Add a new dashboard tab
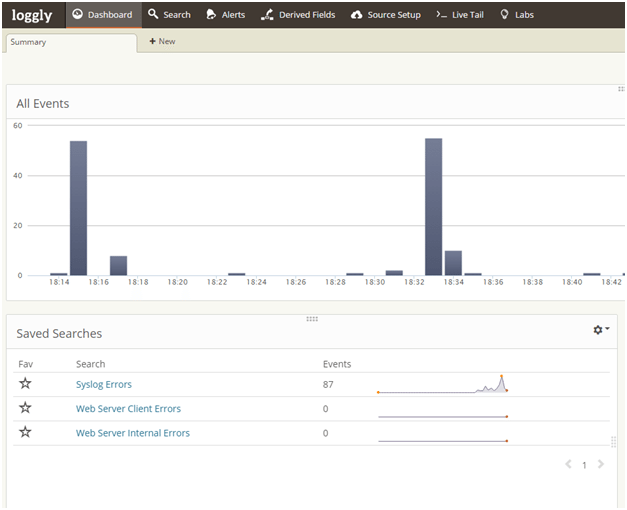Viewport: 627px width, 510px height. [x=162, y=42]
